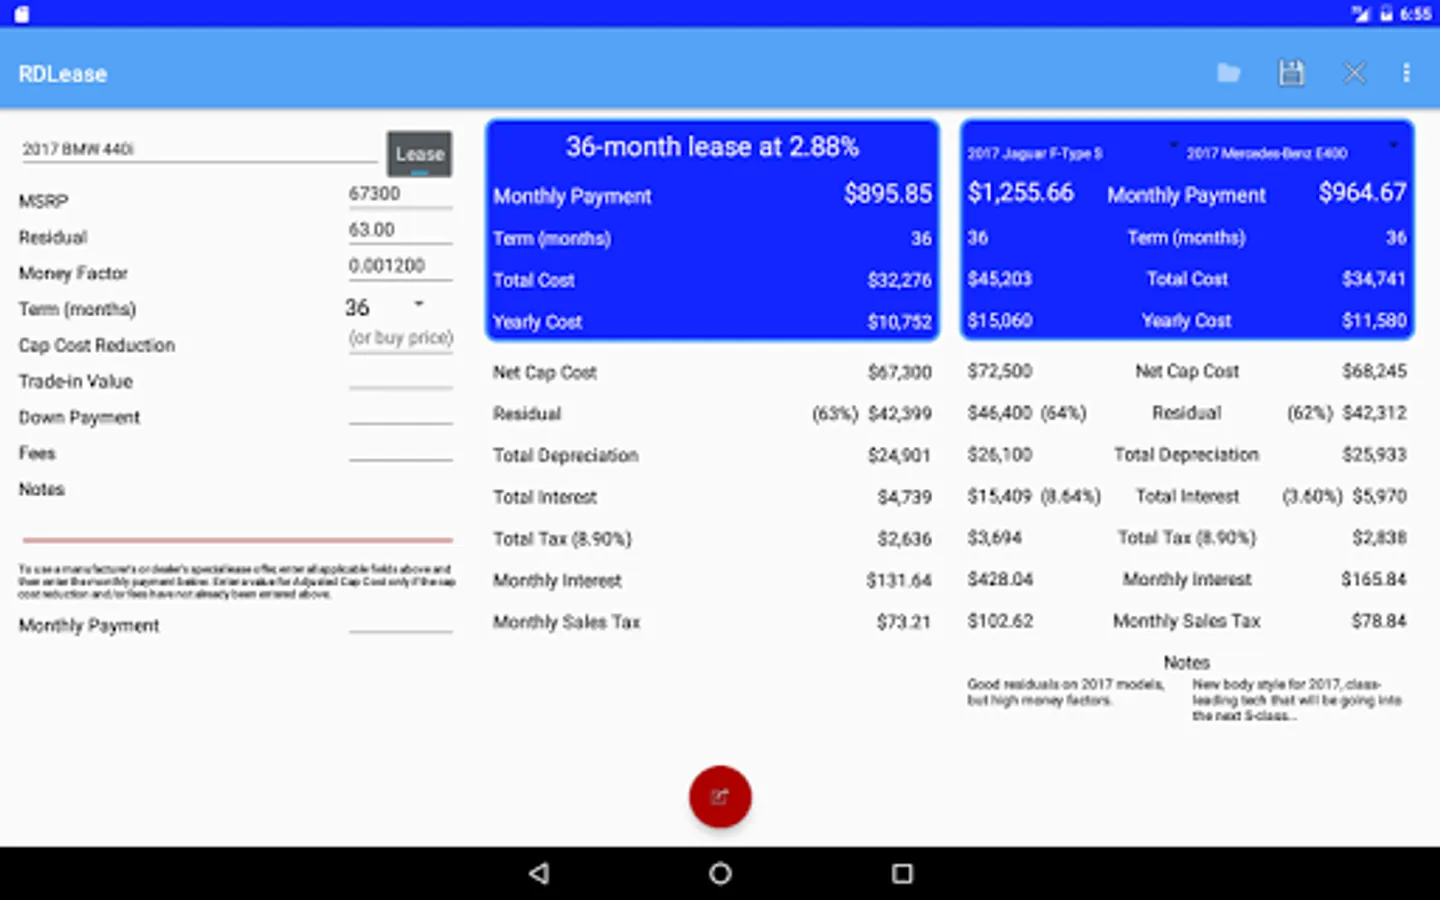Image resolution: width=1440 pixels, height=900 pixels.
Task: Focus the Cap Cost Reduction input field
Action: pos(400,340)
